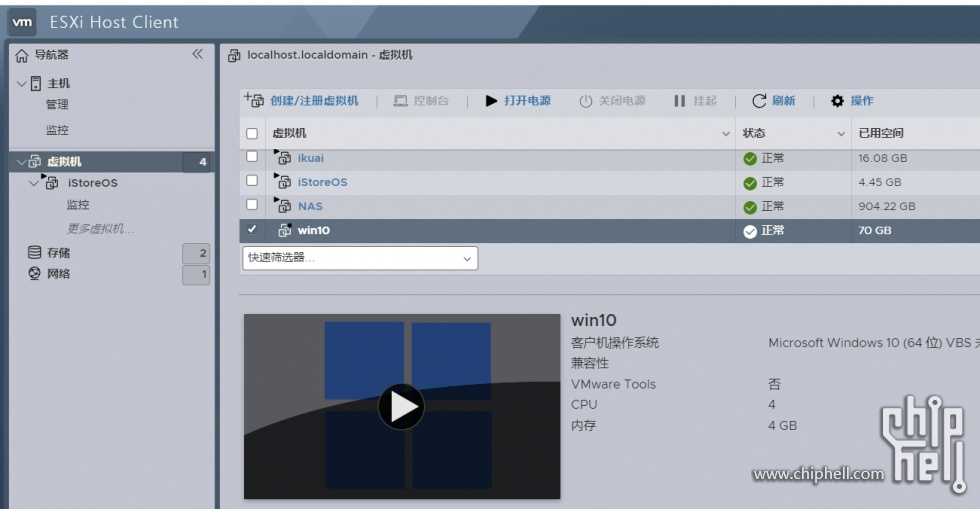This screenshot has height=509, width=980.
Task: Click the iStoreOS VM icon in the table
Action: point(283,181)
